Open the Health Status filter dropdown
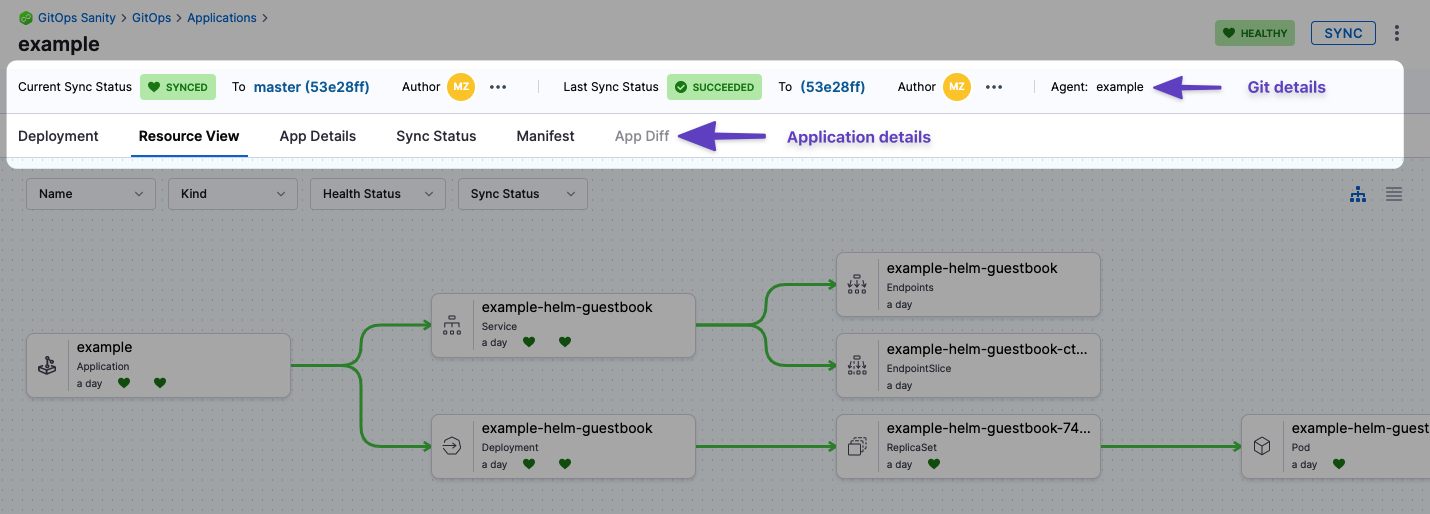 click(377, 194)
